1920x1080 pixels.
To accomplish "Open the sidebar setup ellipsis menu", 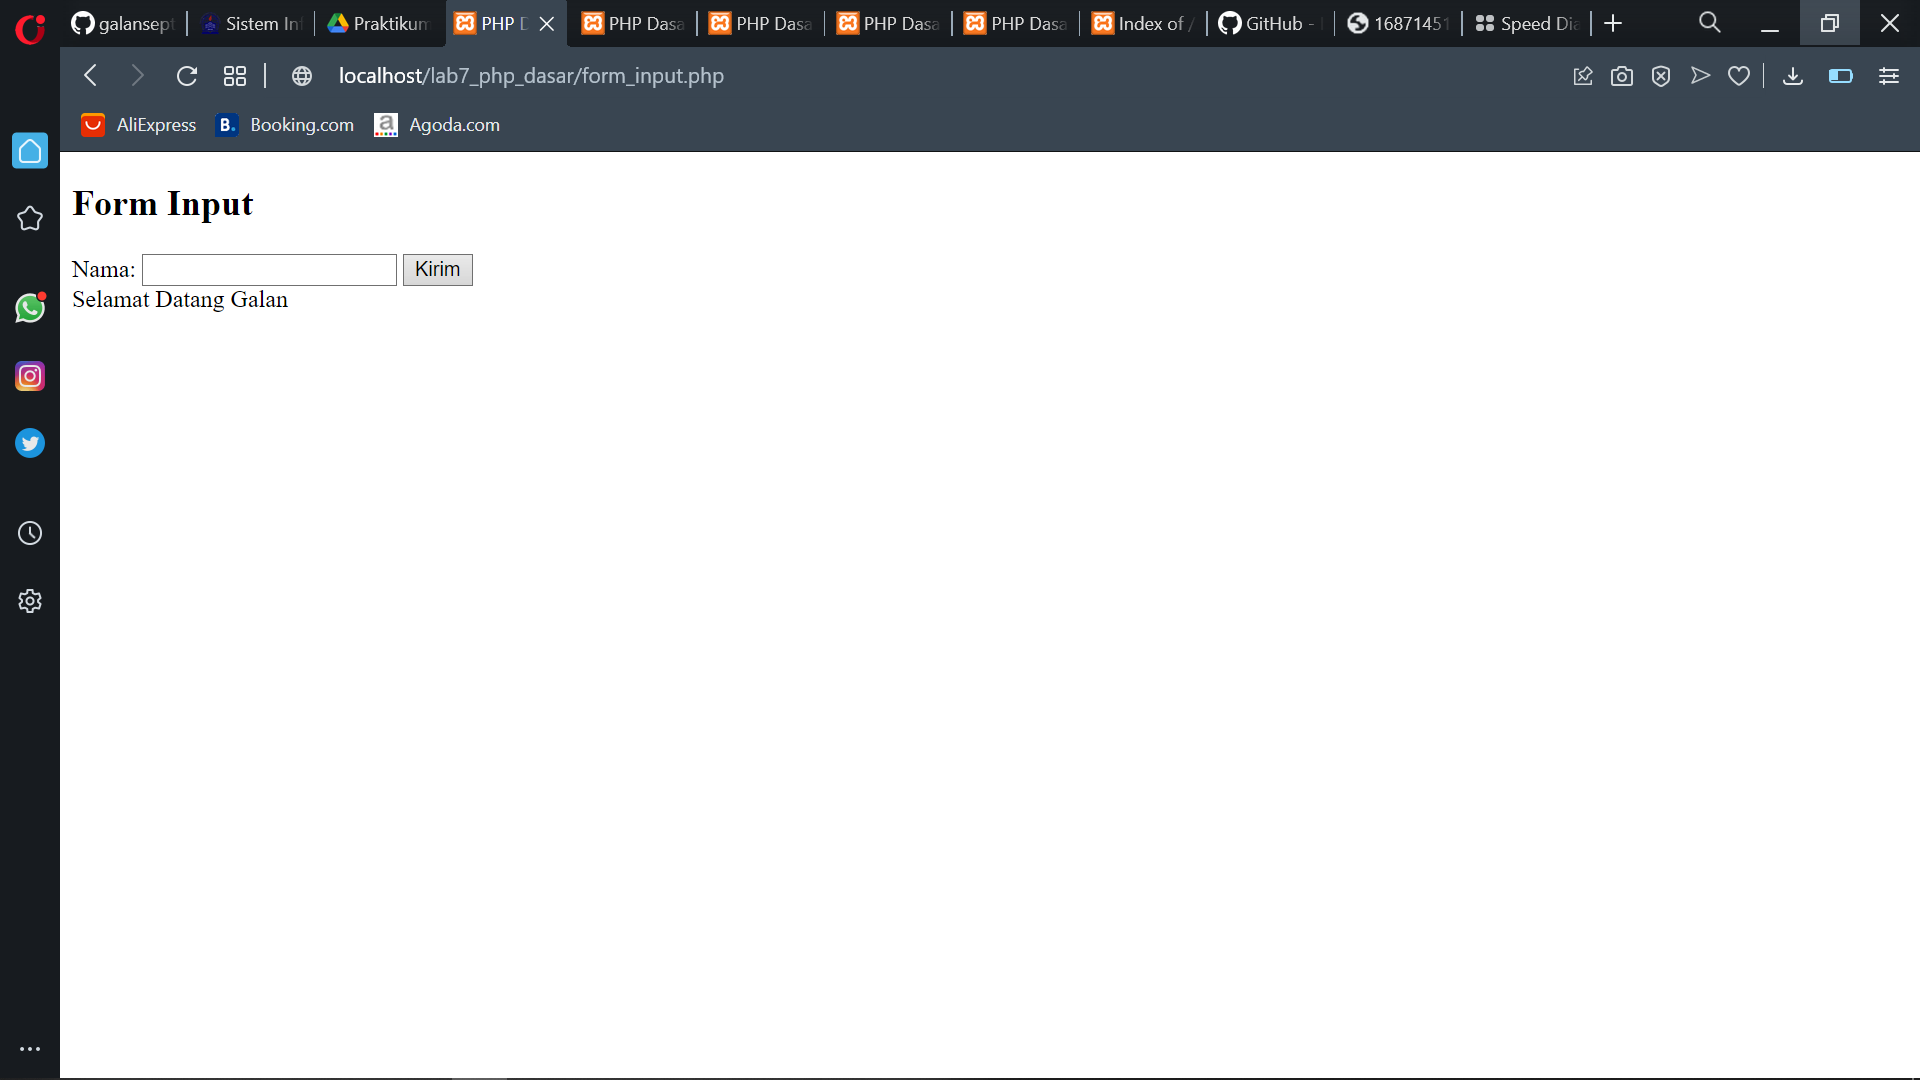I will [30, 1048].
